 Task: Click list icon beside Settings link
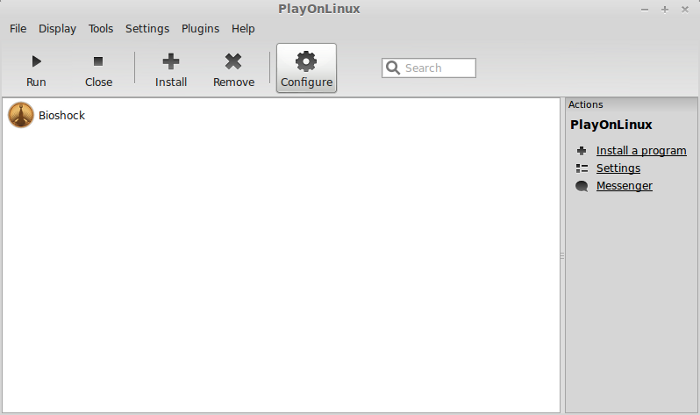click(582, 168)
